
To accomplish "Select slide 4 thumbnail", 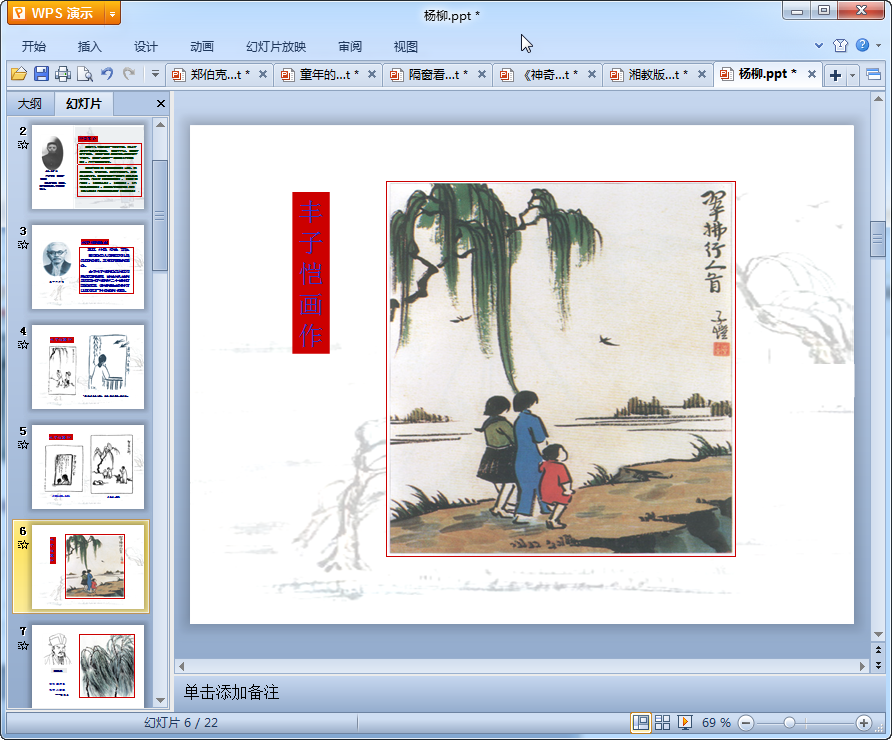I will coord(88,367).
